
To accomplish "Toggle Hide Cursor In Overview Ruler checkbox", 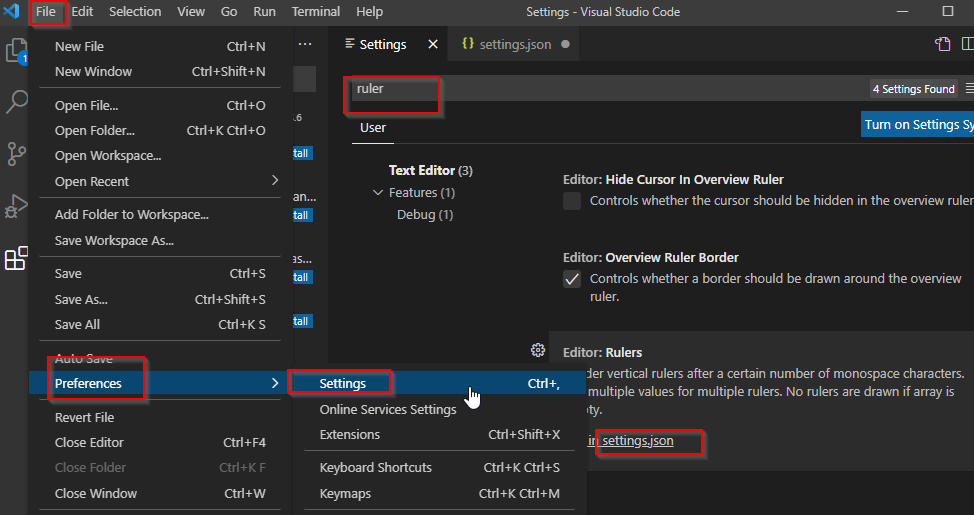I will click(x=571, y=201).
